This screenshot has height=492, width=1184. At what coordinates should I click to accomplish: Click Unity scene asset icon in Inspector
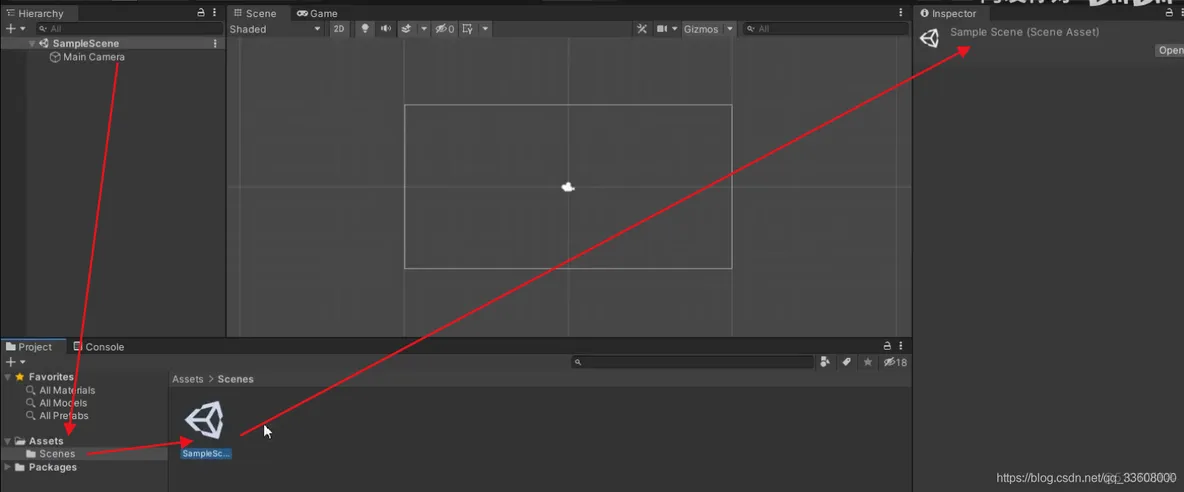click(930, 38)
